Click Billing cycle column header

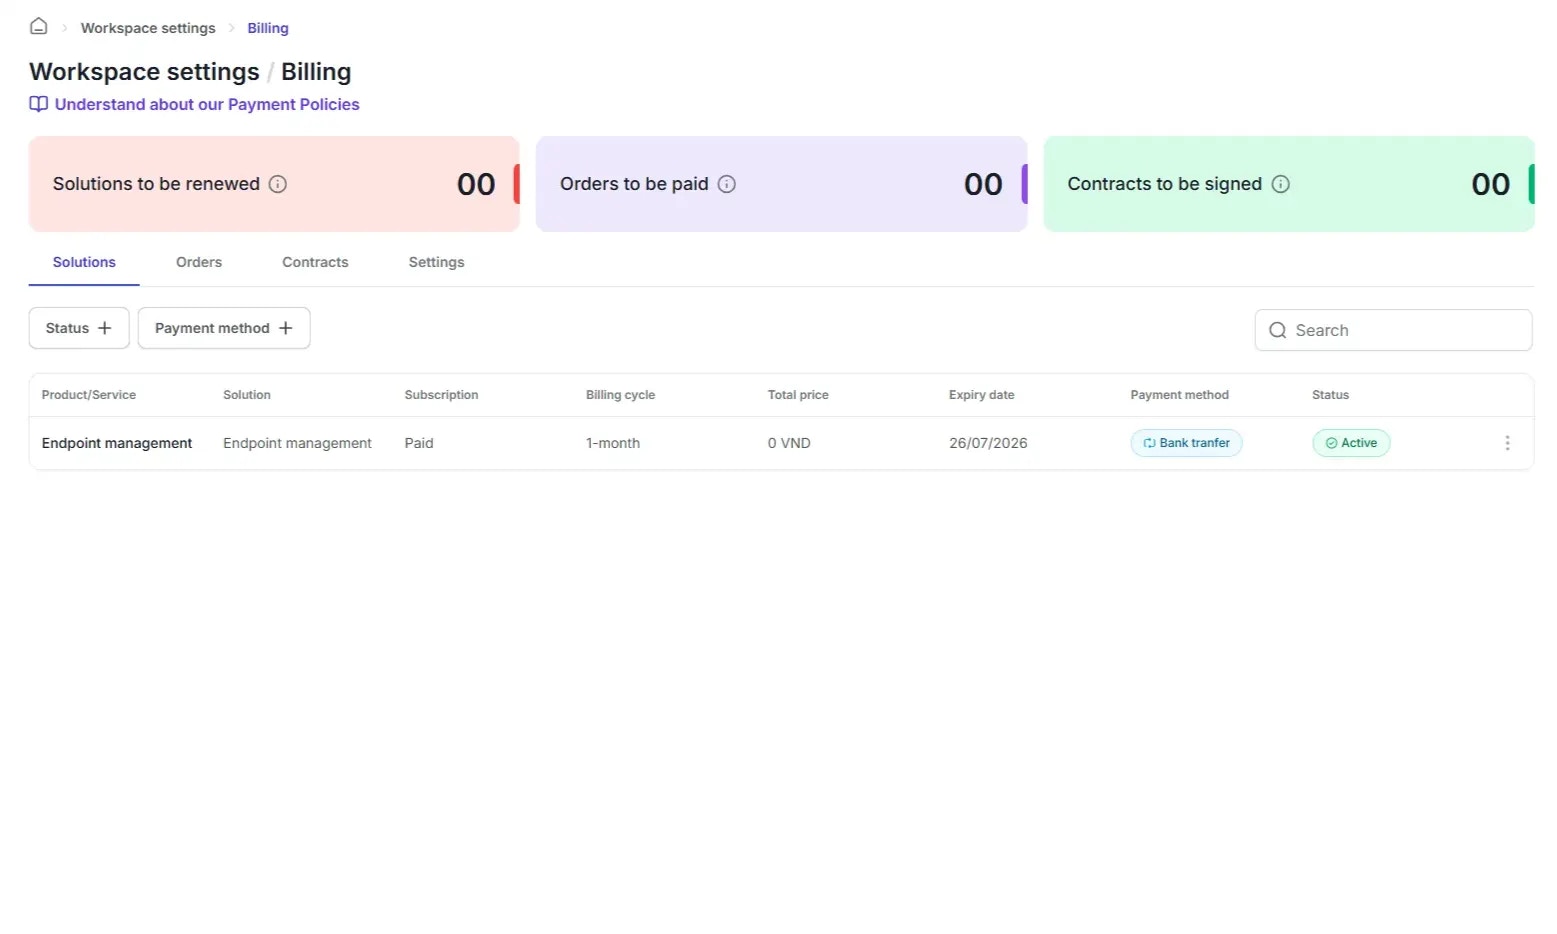click(x=620, y=395)
